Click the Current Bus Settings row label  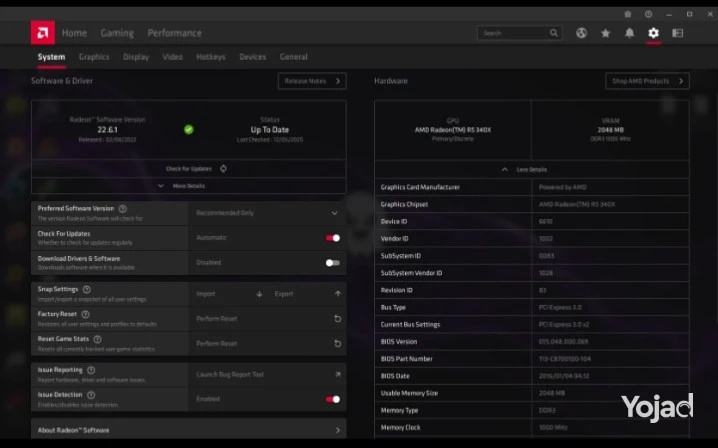pyautogui.click(x=410, y=325)
